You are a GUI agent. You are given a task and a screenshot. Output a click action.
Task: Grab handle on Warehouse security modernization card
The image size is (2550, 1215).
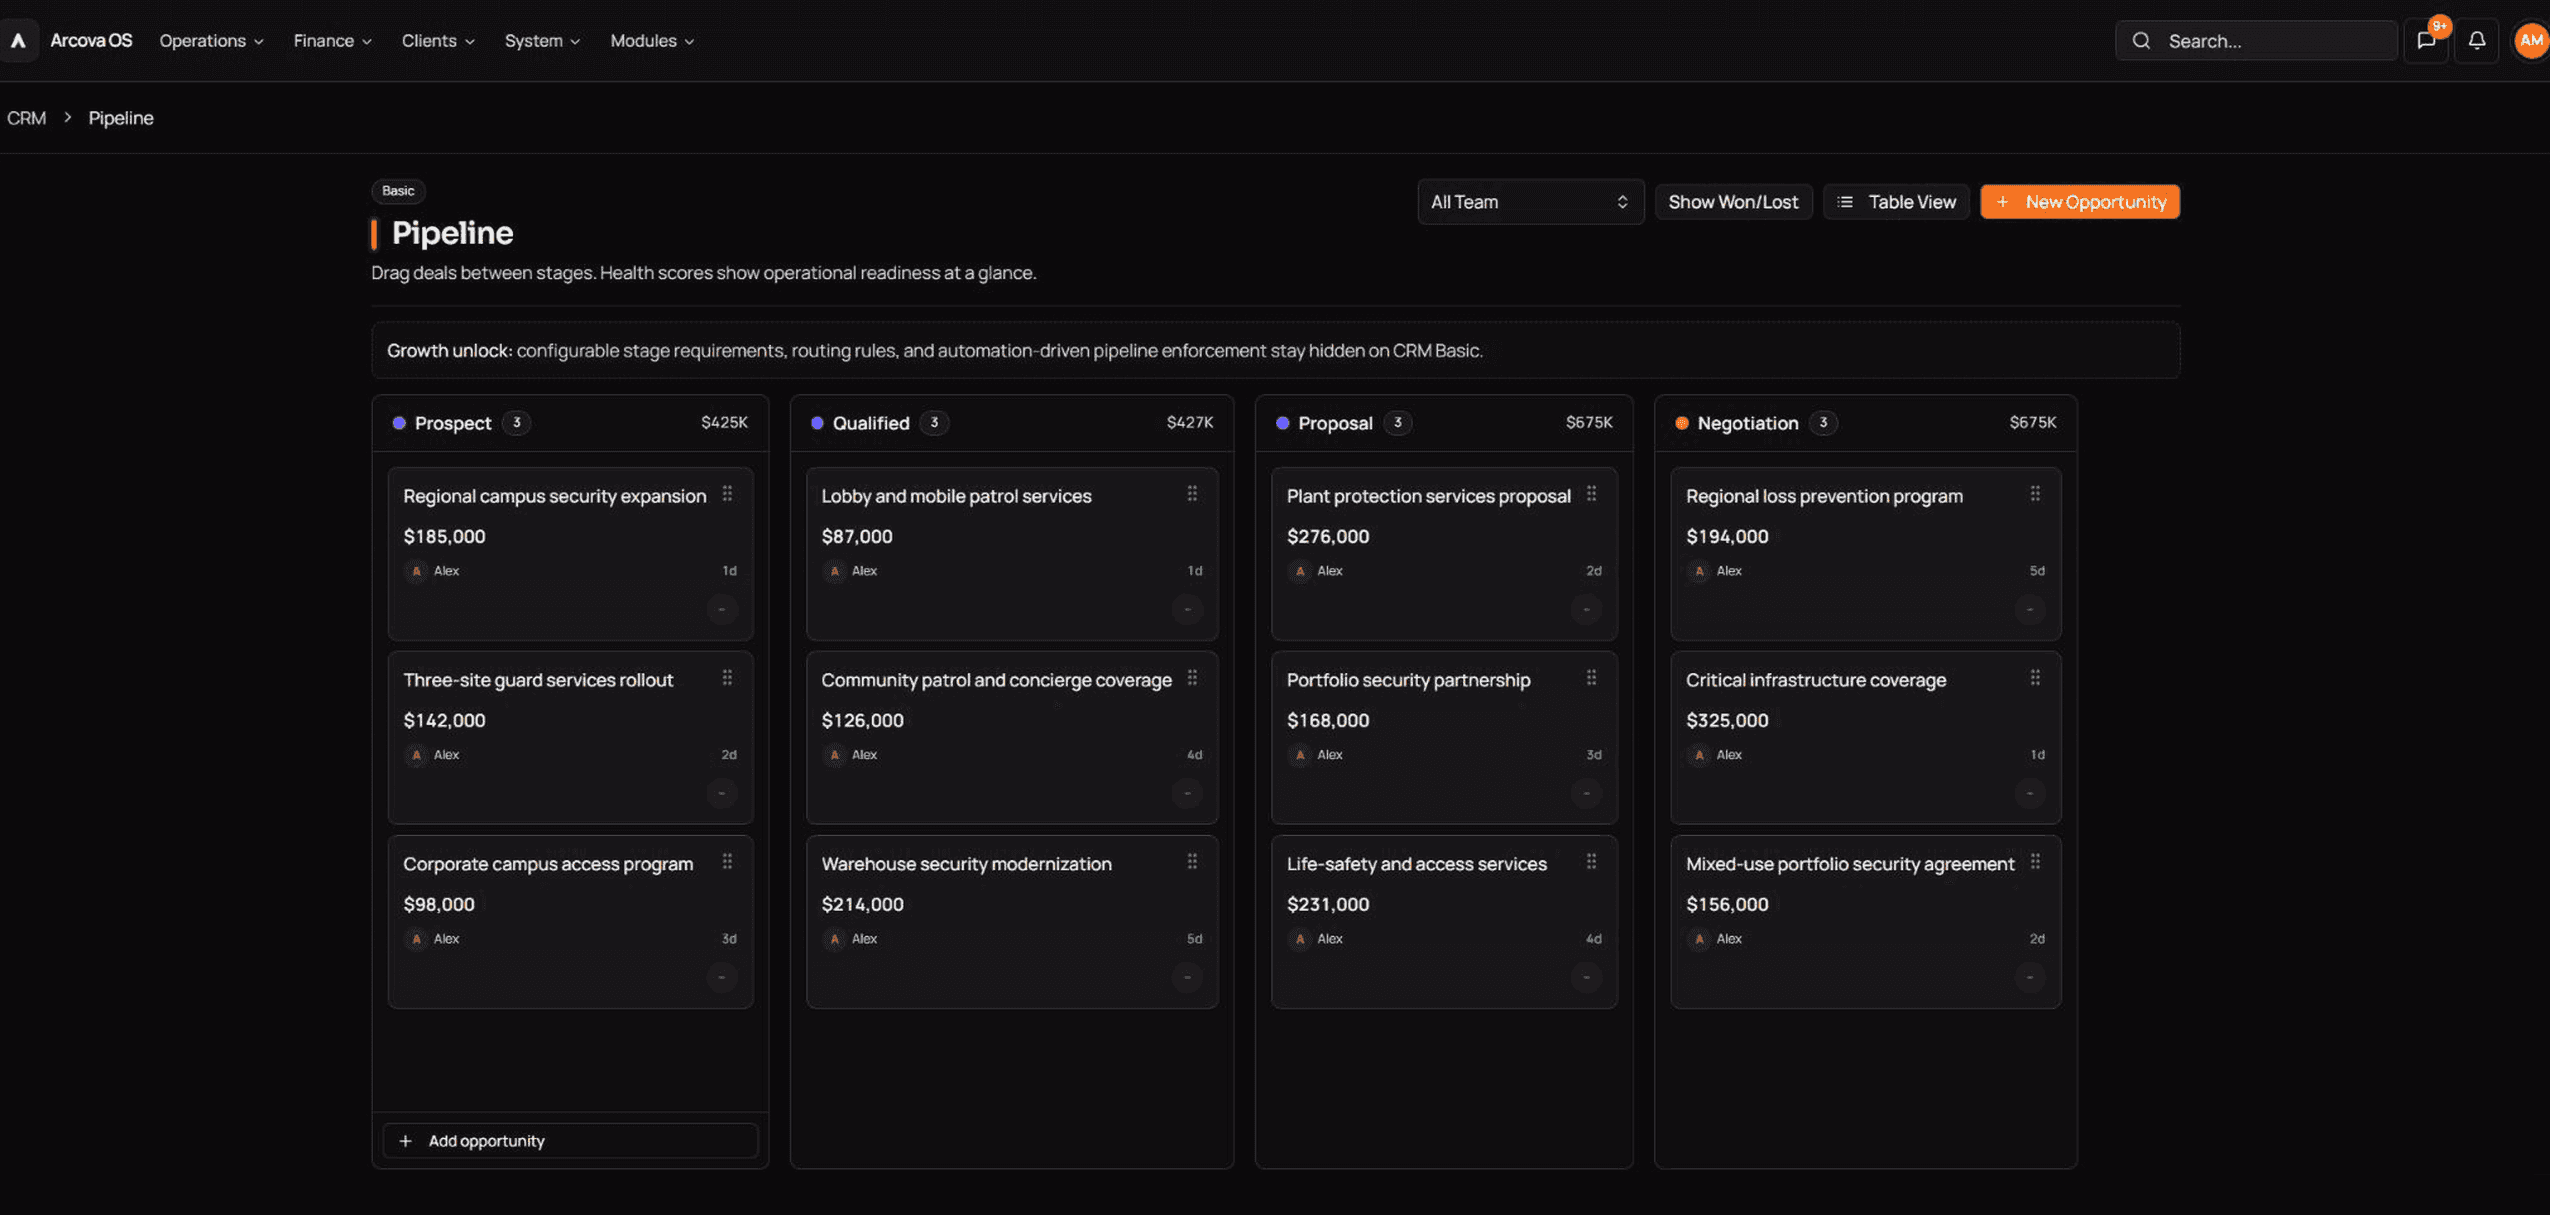[1192, 862]
